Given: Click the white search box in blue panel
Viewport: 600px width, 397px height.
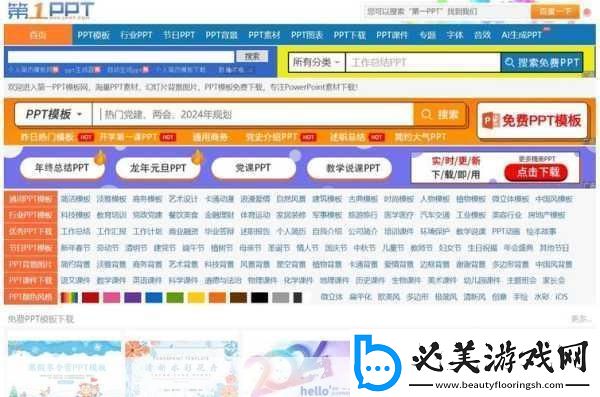Looking at the screenshot, I should click(x=121, y=57).
